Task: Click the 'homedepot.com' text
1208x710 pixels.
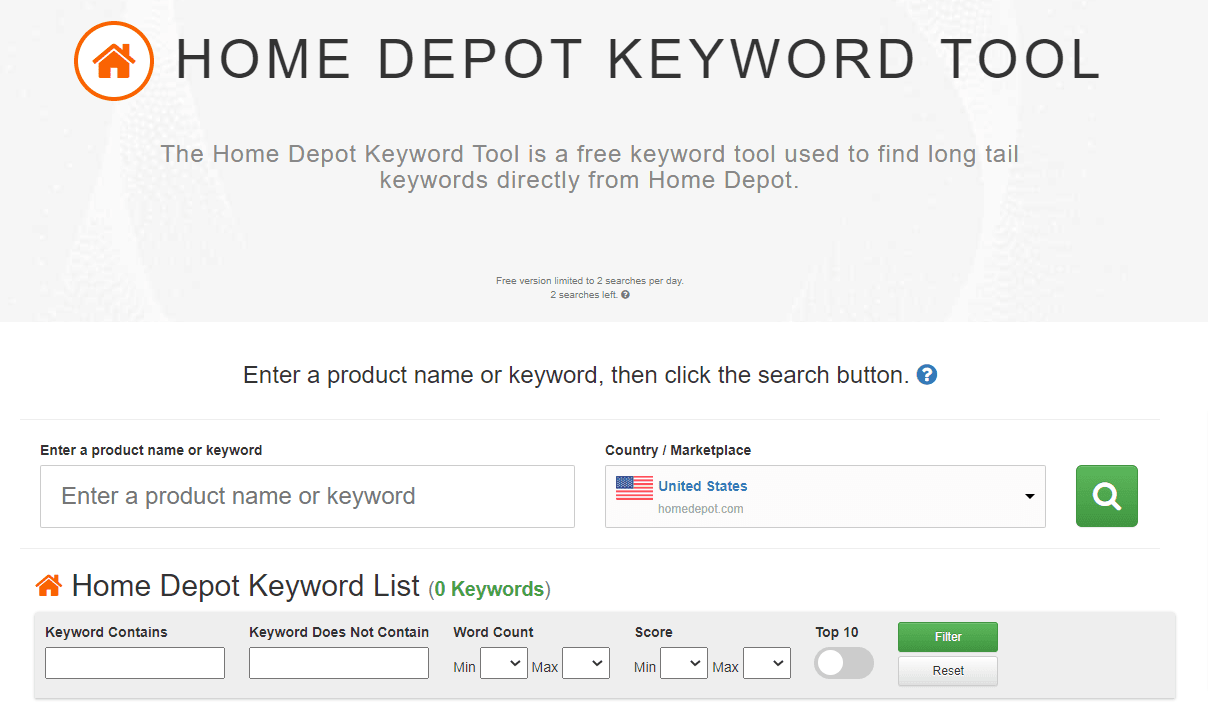Action: 701,509
